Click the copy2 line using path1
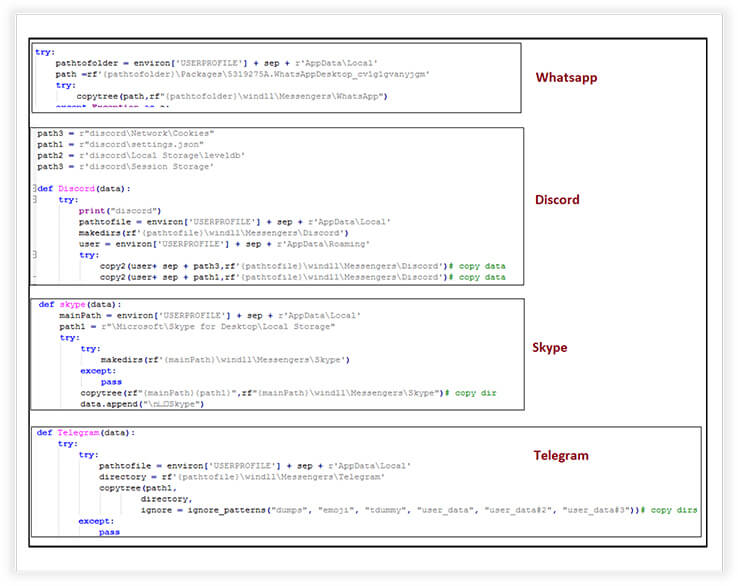This screenshot has width=738, height=586. click(303, 277)
